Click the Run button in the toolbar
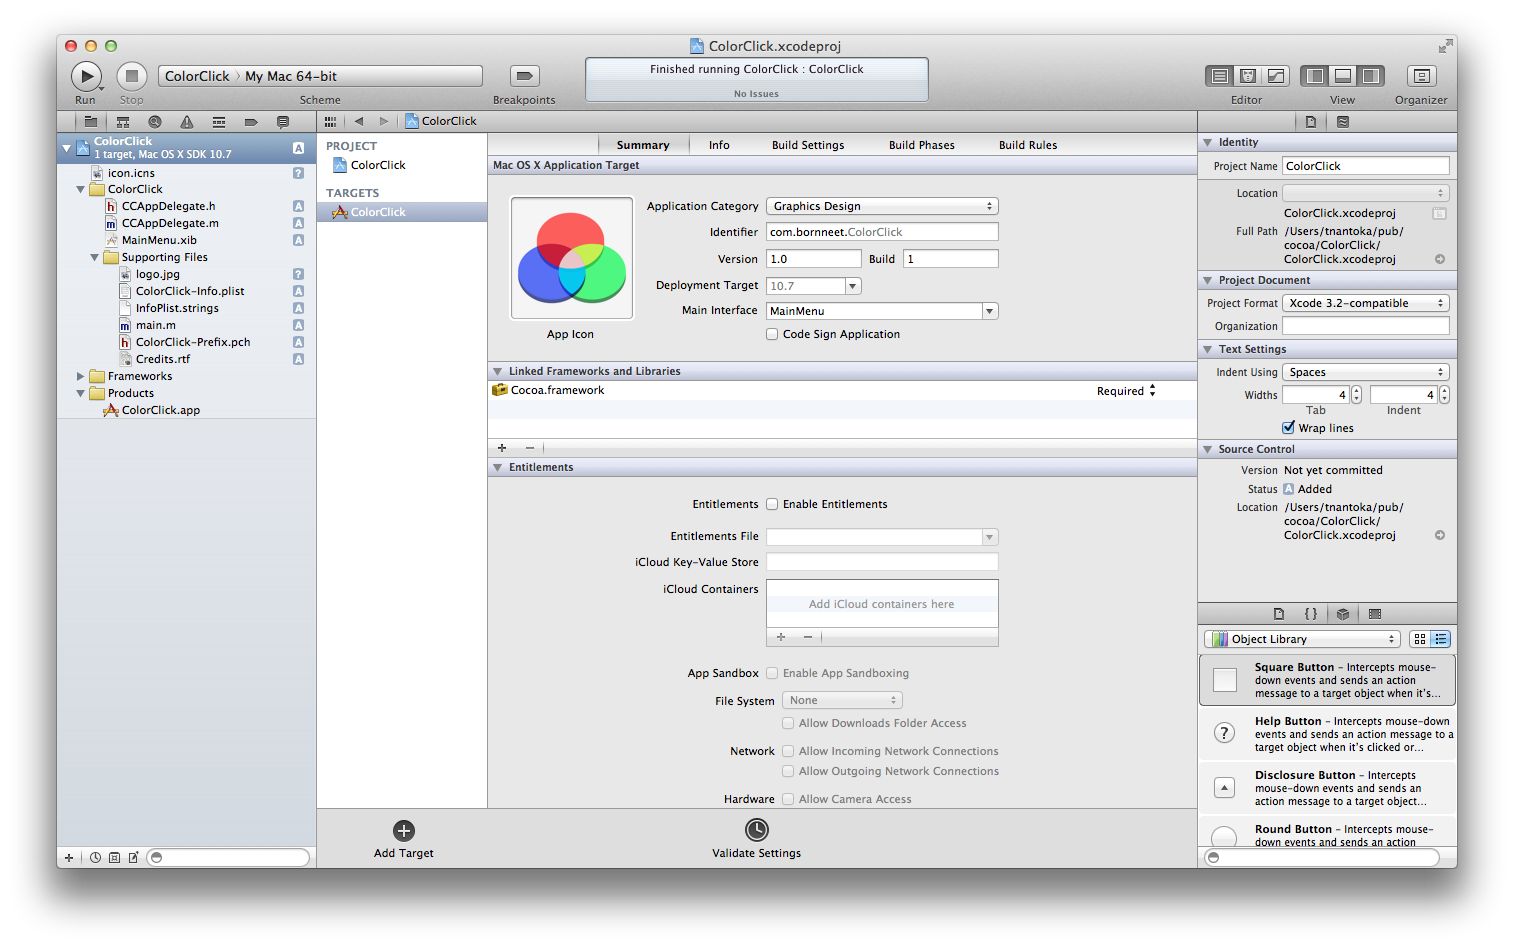The image size is (1514, 947). (x=86, y=76)
